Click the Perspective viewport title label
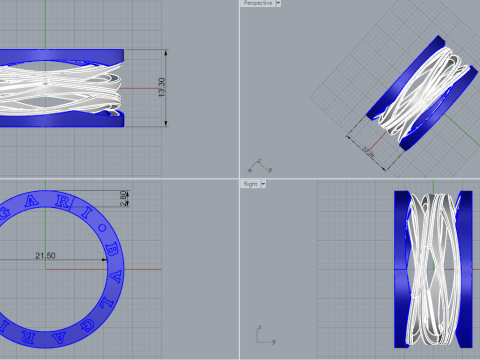 click(258, 3)
